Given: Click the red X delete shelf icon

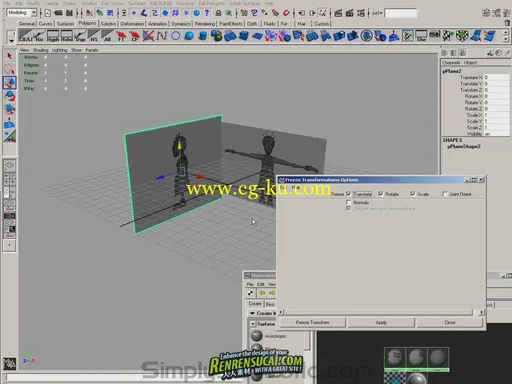Looking at the screenshot, I should click(148, 35).
